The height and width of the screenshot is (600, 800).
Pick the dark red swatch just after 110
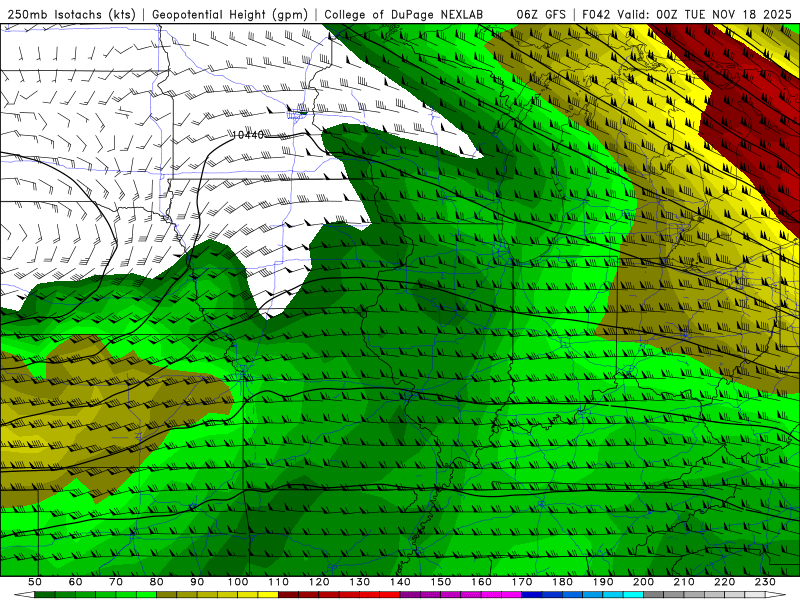click(x=288, y=595)
